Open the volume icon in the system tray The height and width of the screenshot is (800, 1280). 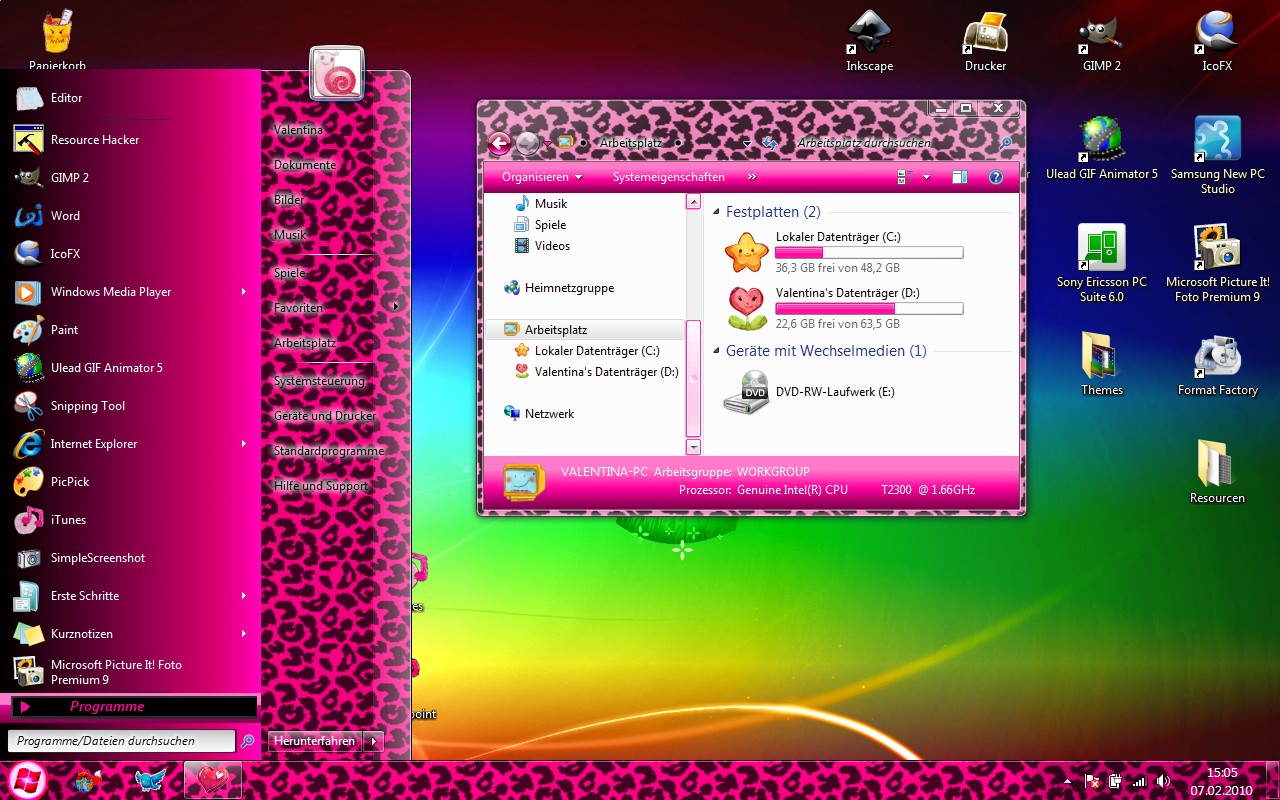tap(1163, 779)
